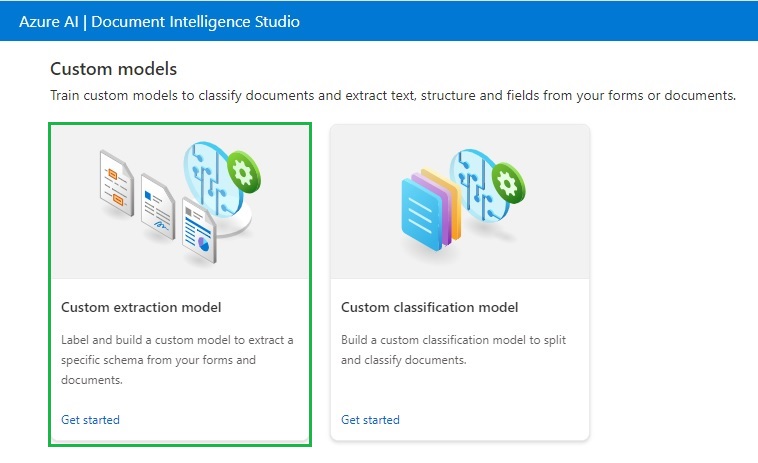758x463 pixels.
Task: Select the Custom classification model card illustration
Action: (x=460, y=202)
